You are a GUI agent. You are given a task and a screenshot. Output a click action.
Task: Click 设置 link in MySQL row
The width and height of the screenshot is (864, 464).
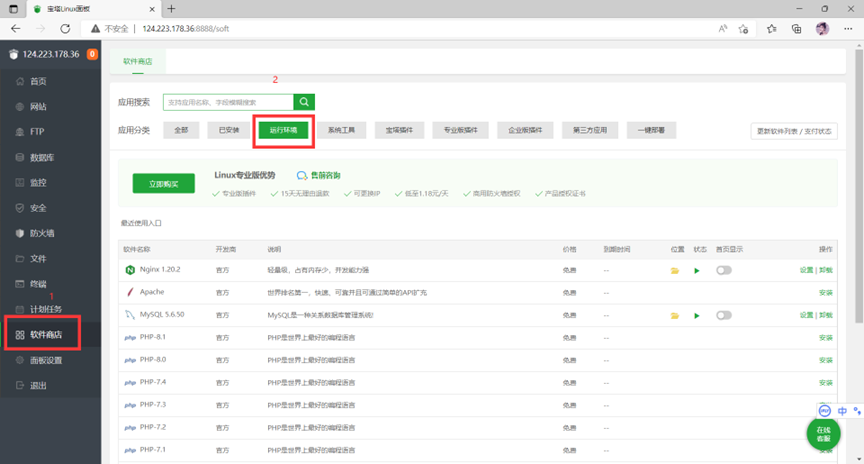pos(806,315)
